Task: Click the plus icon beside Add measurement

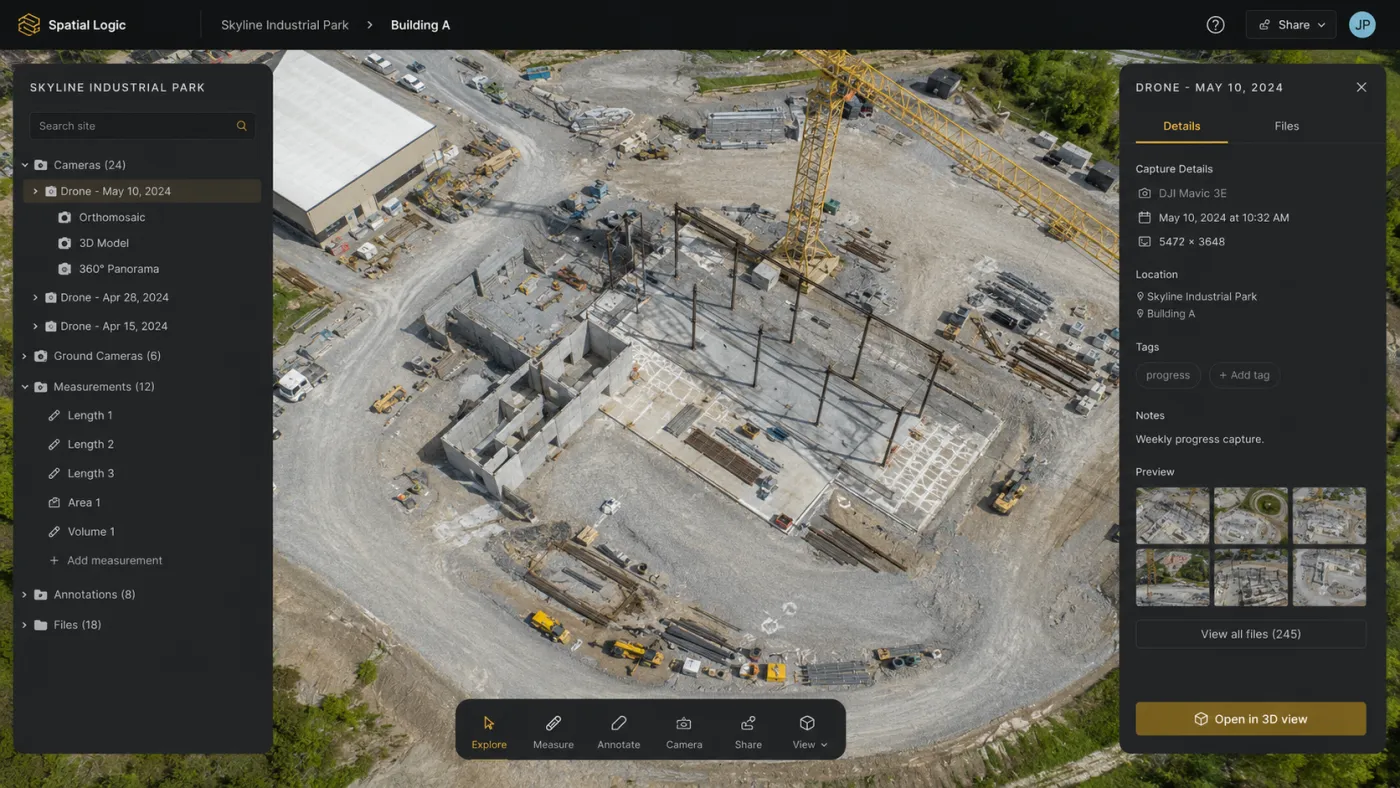Action: [55, 560]
